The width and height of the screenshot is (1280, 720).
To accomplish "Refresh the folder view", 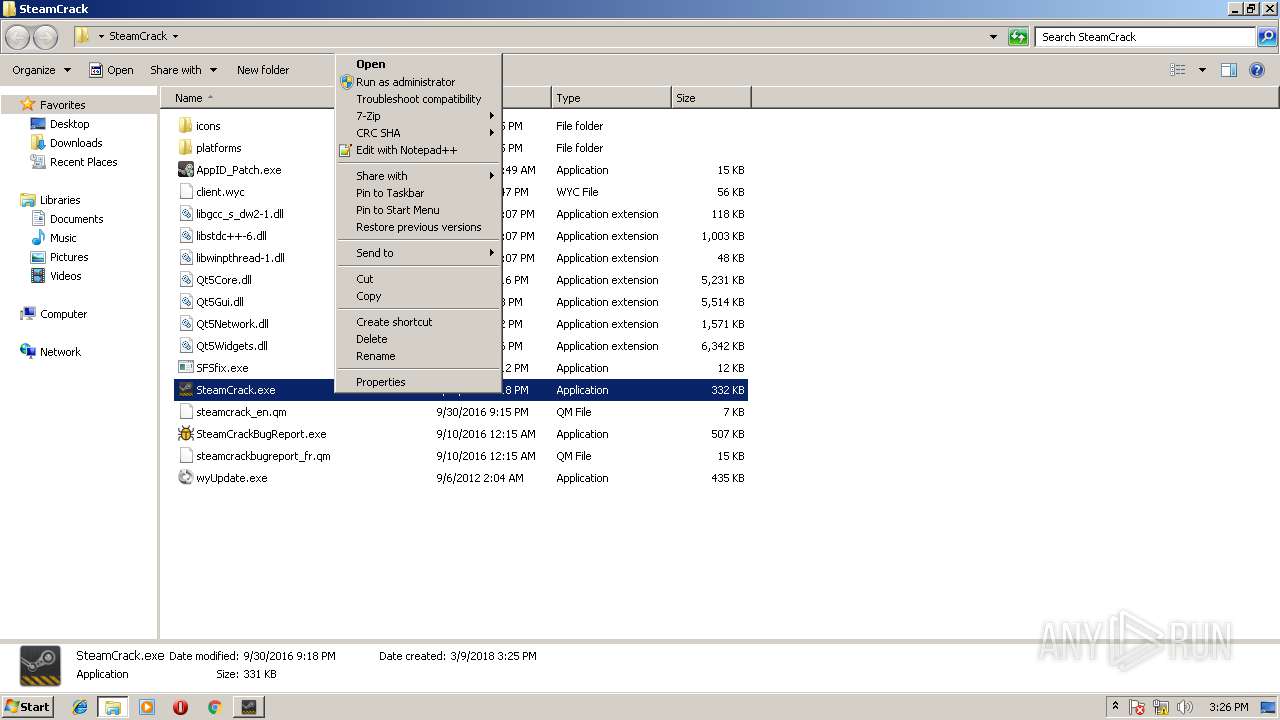I will pos(1018,37).
